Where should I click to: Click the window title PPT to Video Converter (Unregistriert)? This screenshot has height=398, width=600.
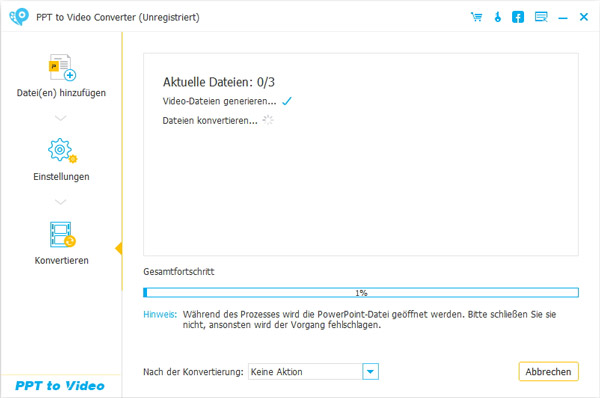118,18
